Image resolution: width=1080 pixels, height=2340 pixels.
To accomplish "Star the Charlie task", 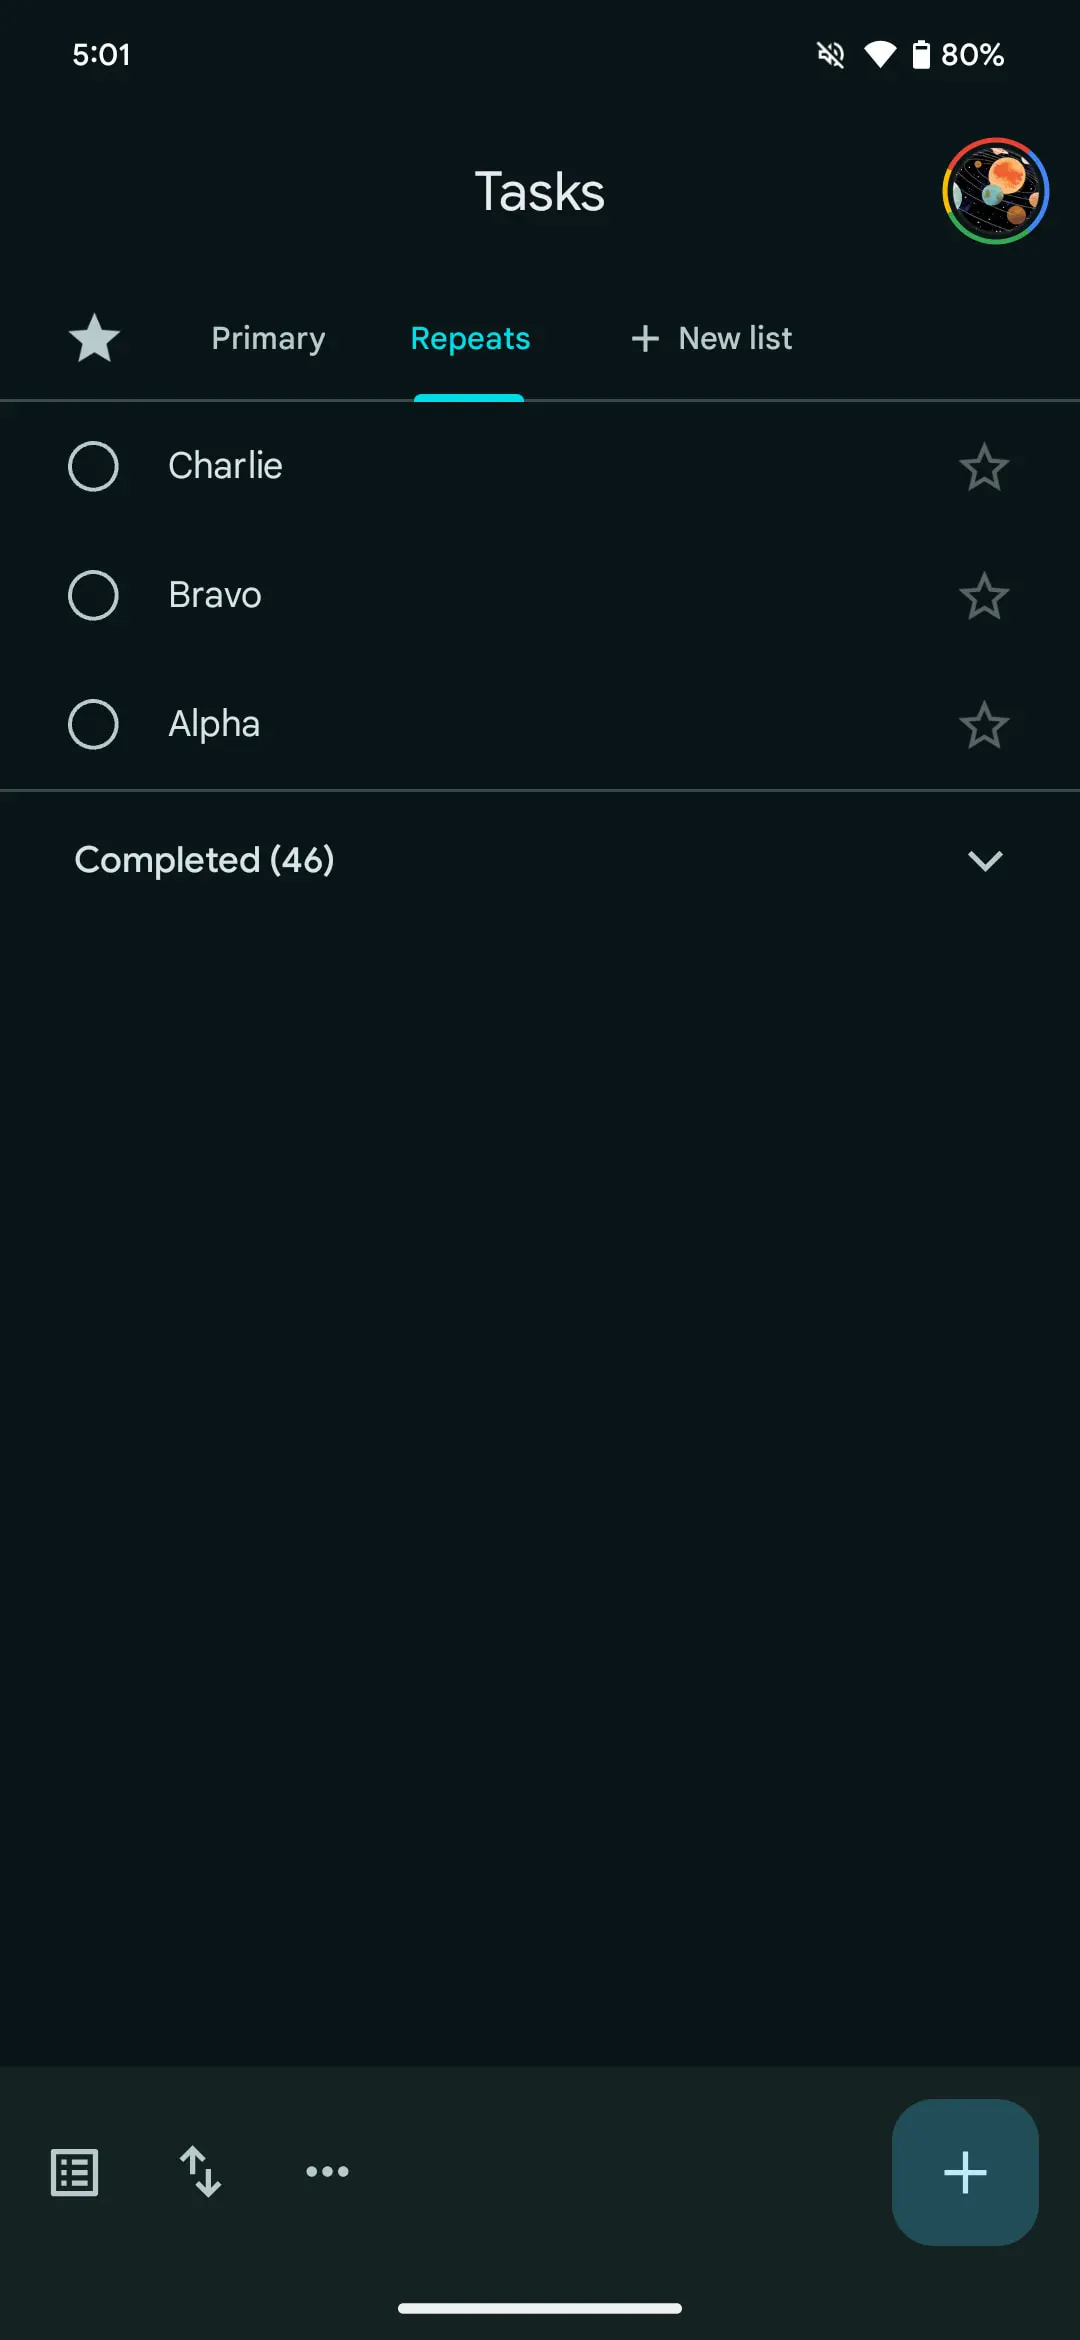I will click(984, 466).
